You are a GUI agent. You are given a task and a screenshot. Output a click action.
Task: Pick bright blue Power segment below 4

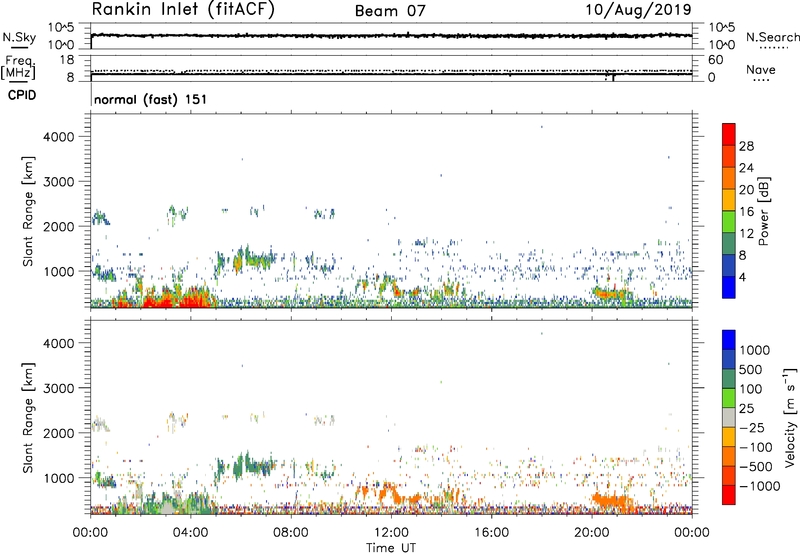(x=729, y=287)
